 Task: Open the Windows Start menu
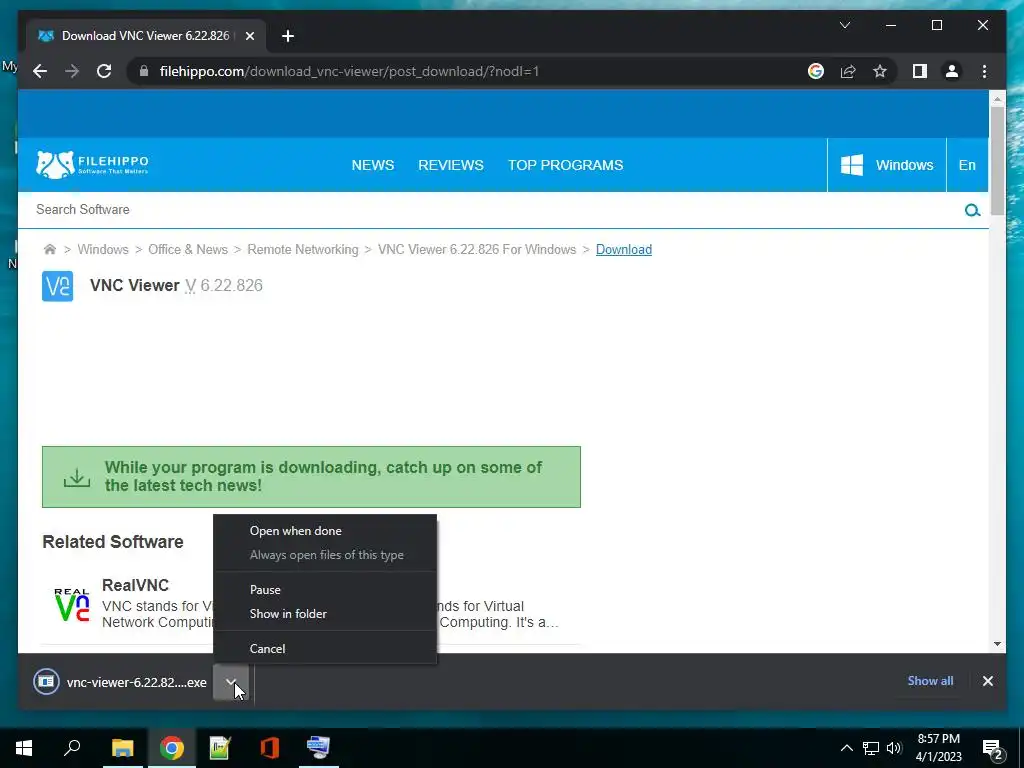(24, 748)
